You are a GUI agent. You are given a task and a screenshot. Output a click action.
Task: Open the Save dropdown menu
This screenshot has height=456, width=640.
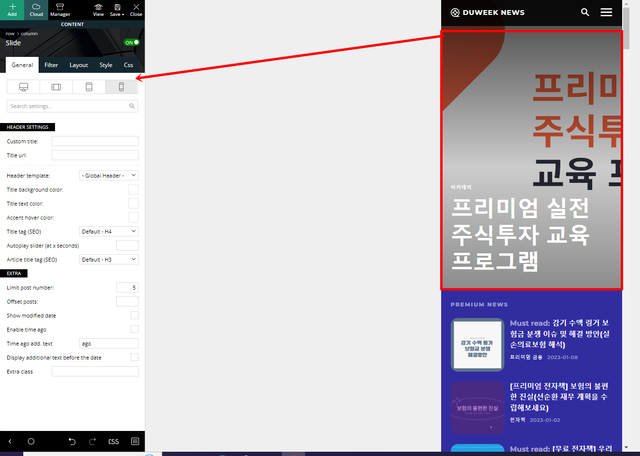pos(117,10)
